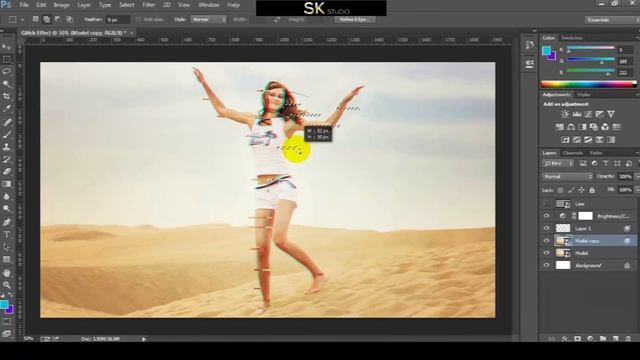Open the tool preset picker arrow

(x=22, y=19)
